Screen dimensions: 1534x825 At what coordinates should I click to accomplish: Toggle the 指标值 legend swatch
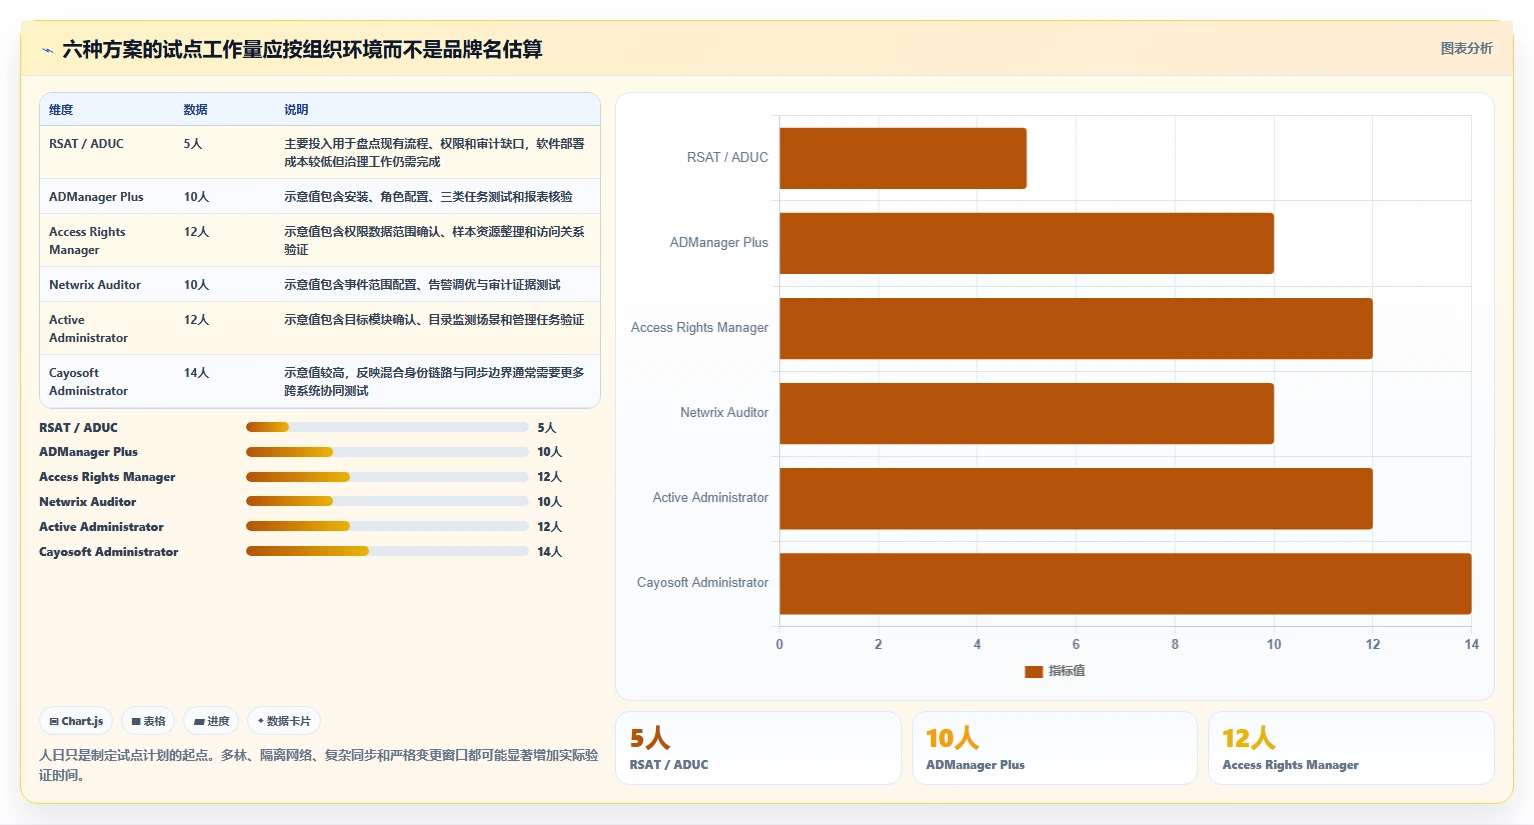pos(1034,671)
